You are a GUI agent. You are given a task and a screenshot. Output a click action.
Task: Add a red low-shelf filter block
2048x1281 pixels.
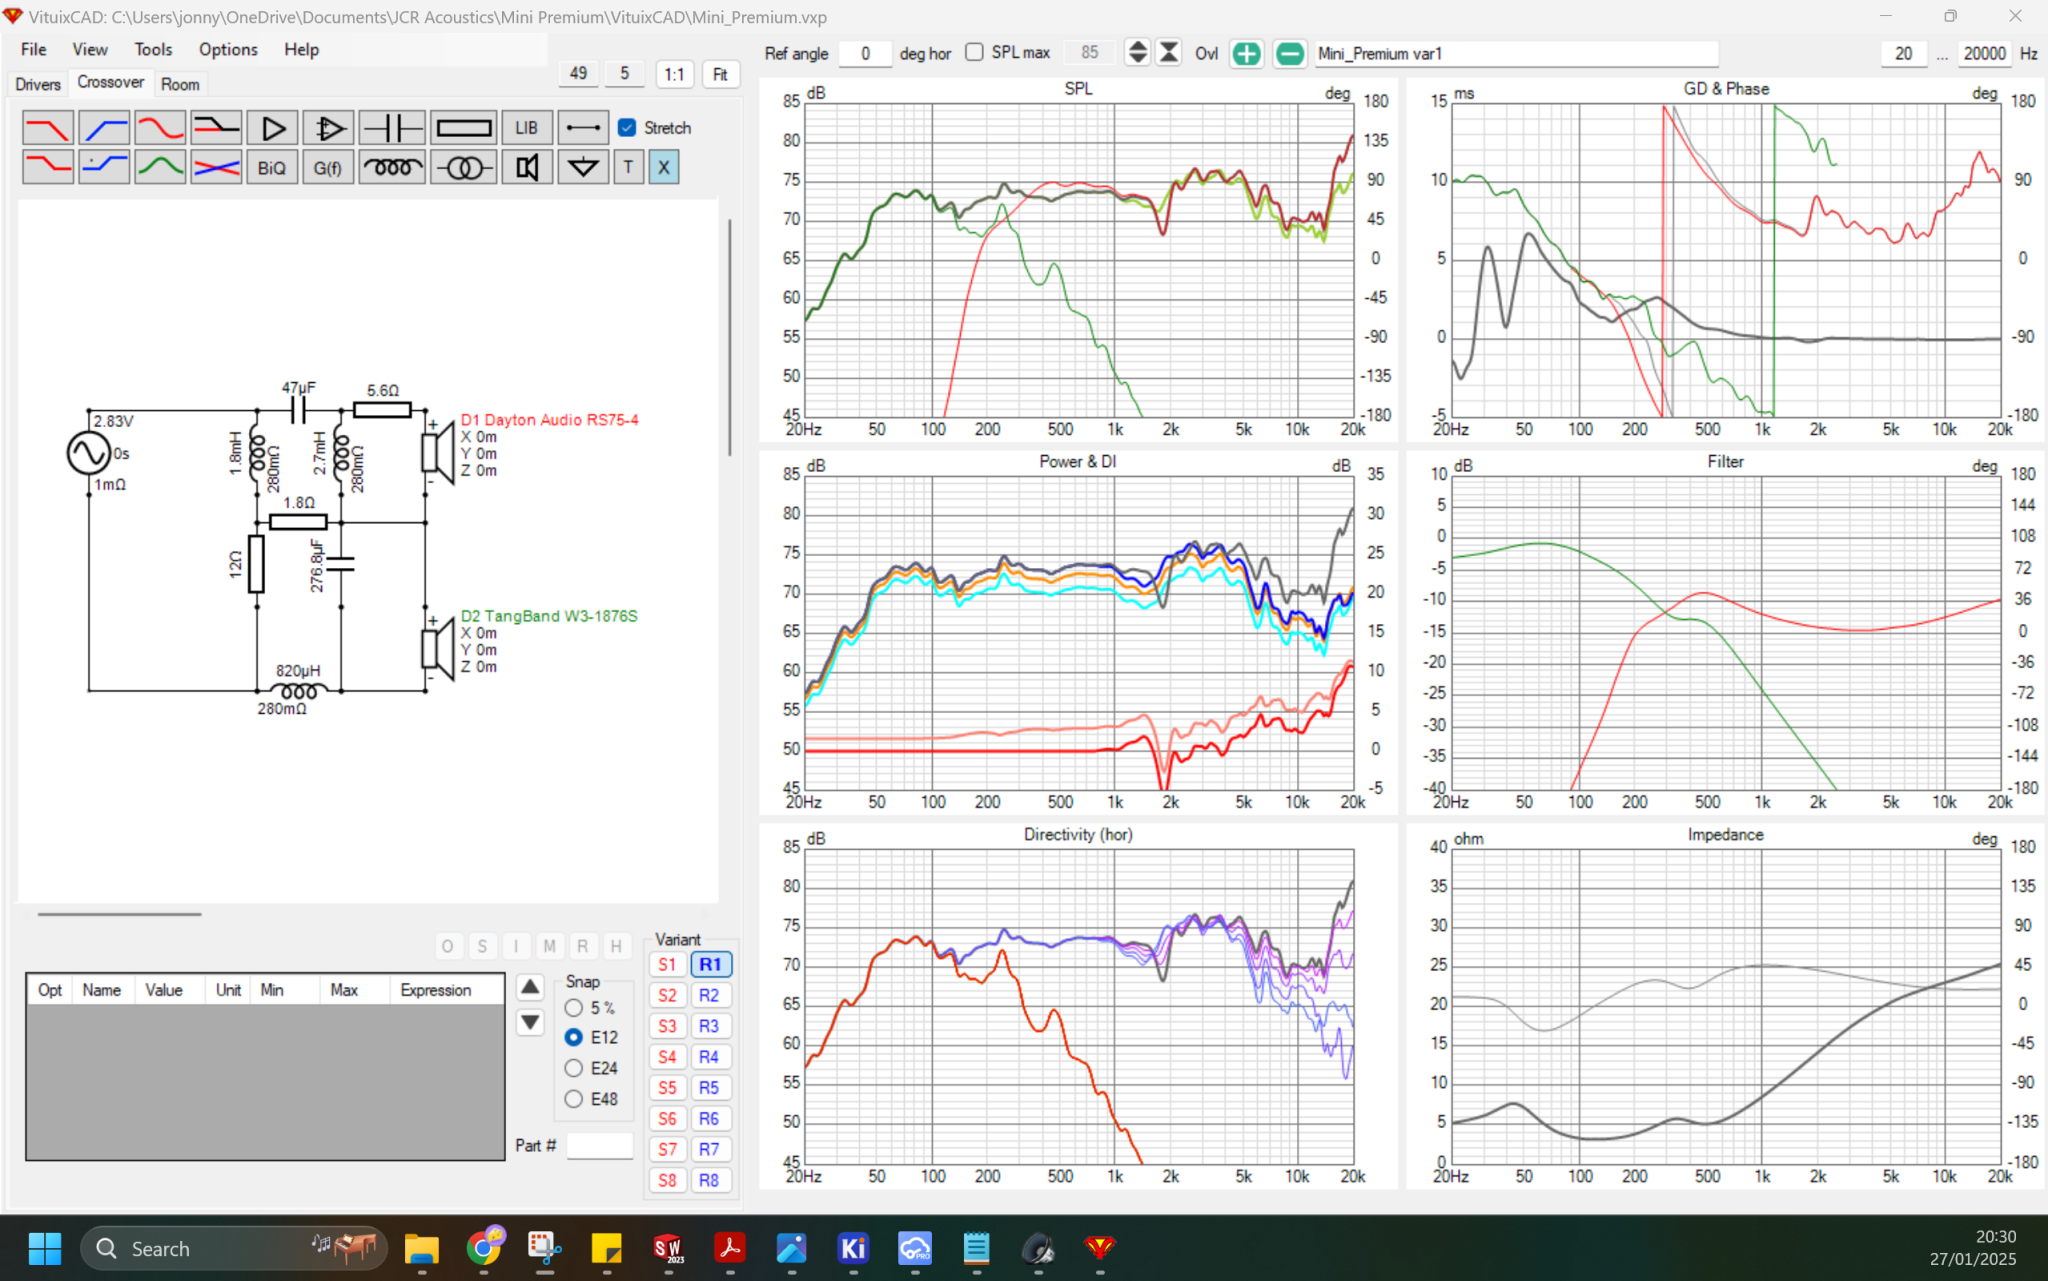[48, 167]
